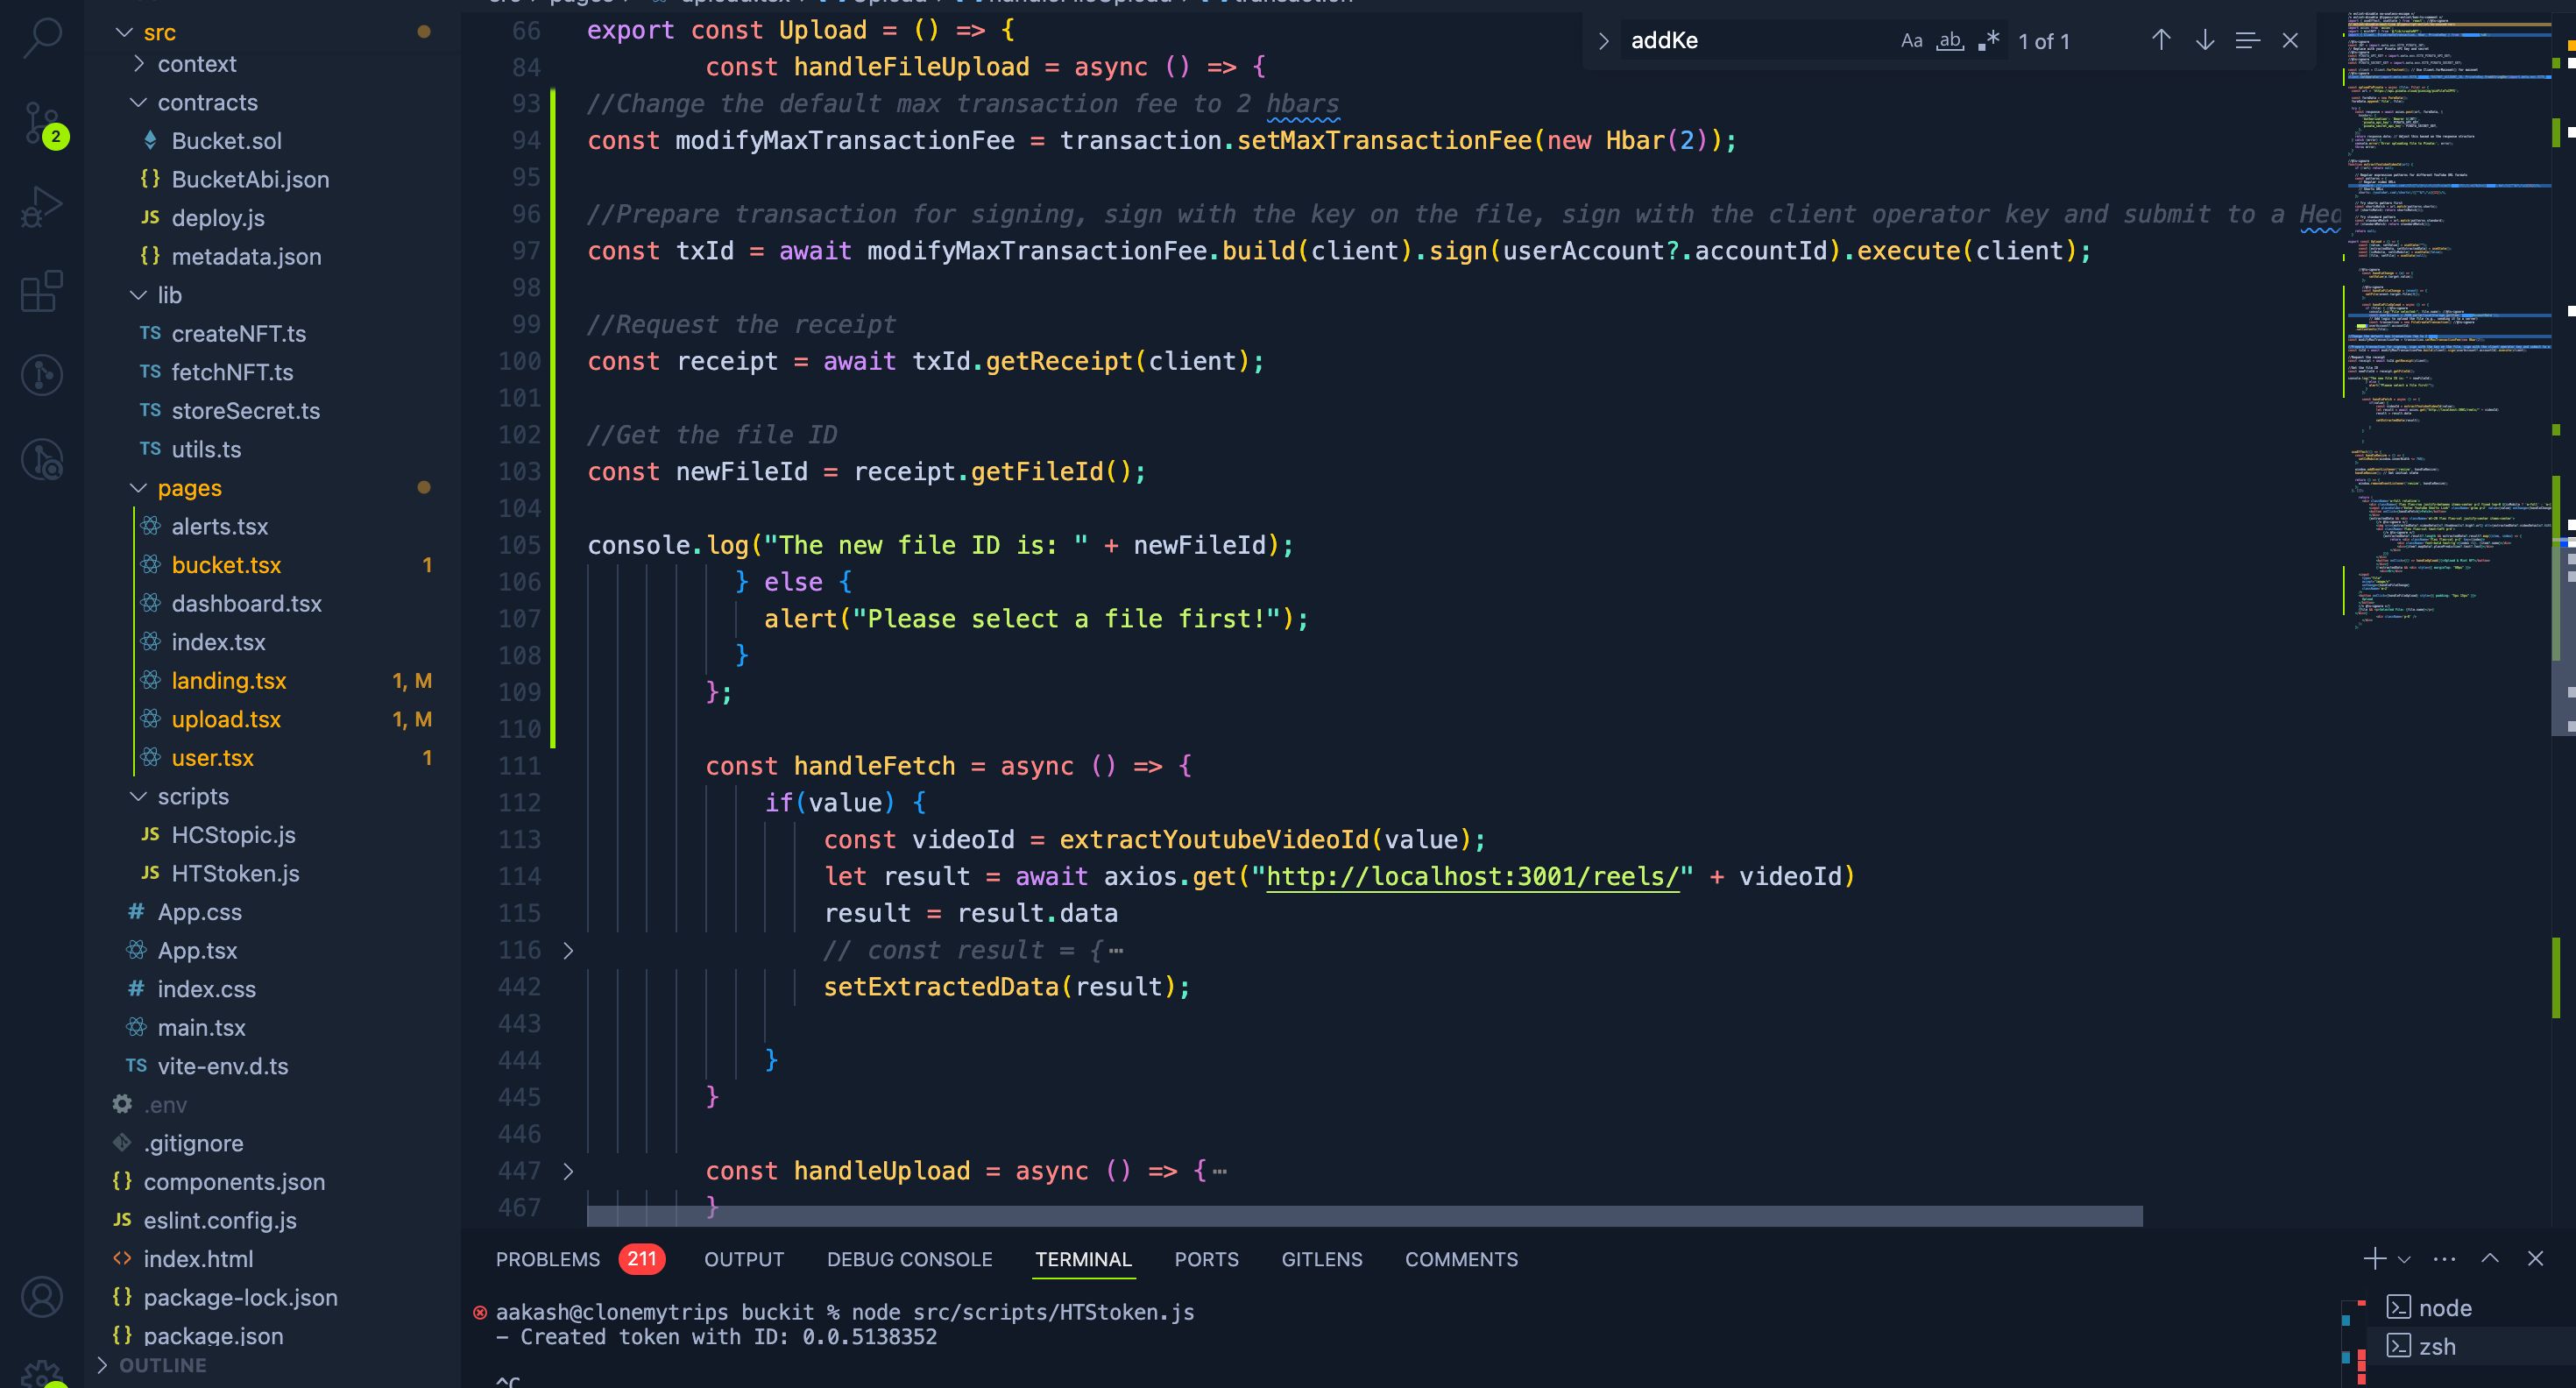Open terminal panel more actions menu
2576x1388 pixels.
[2444, 1258]
